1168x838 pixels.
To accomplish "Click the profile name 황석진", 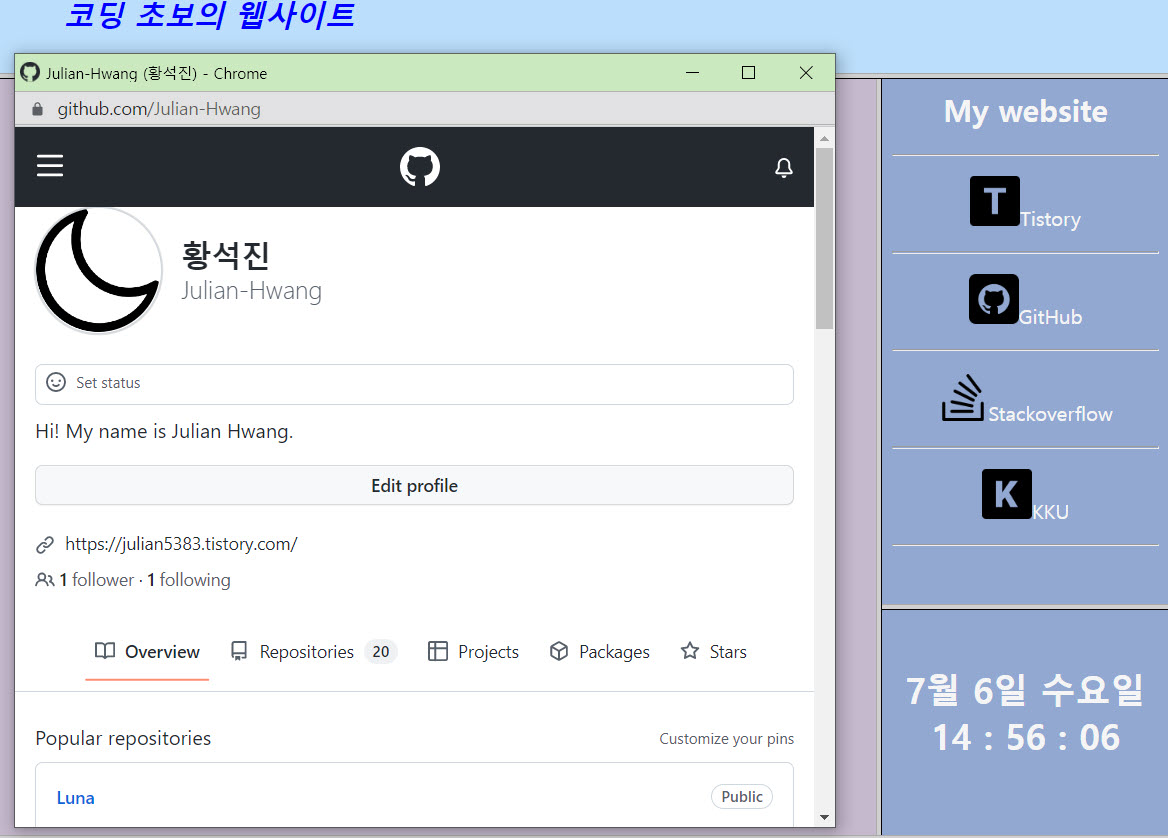I will tap(225, 255).
